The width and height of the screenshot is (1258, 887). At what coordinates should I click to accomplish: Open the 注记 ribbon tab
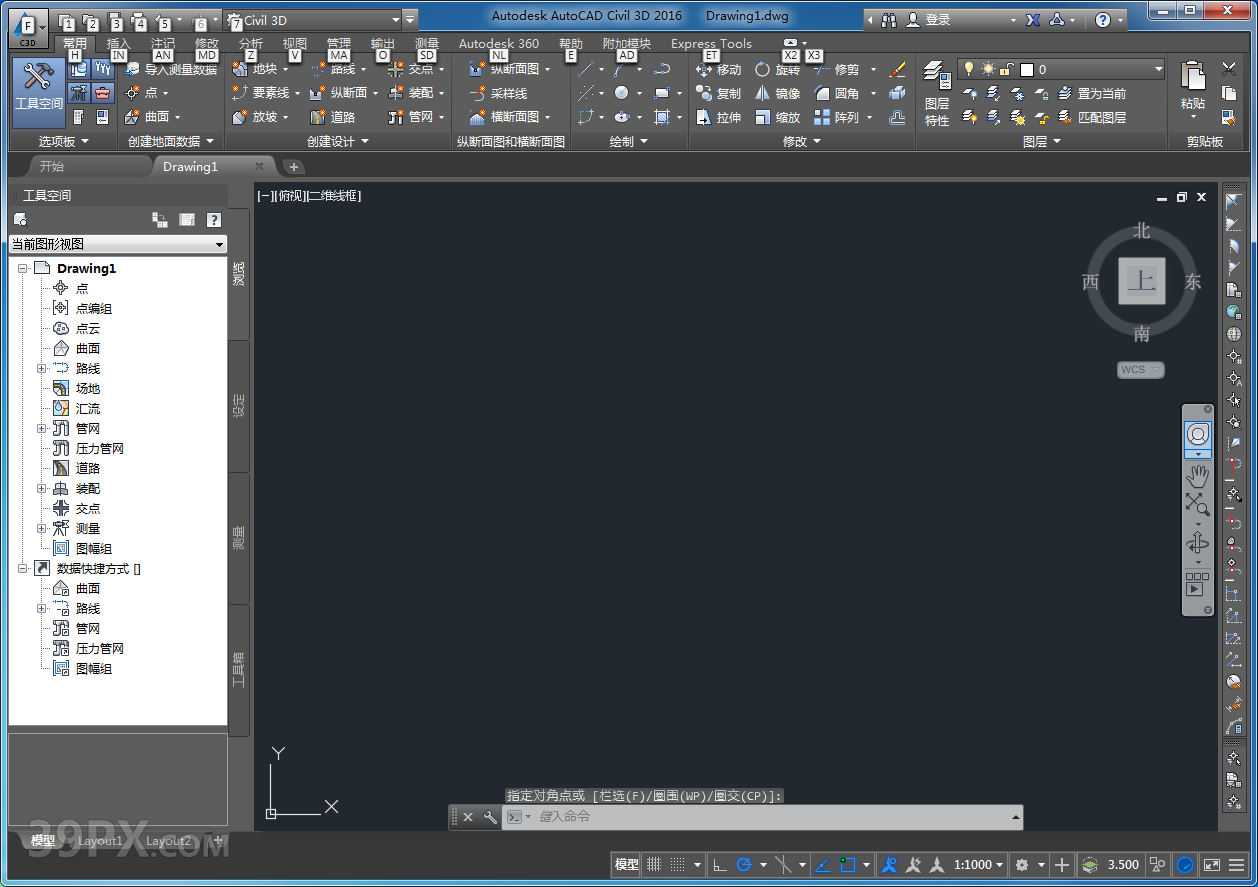[x=163, y=44]
